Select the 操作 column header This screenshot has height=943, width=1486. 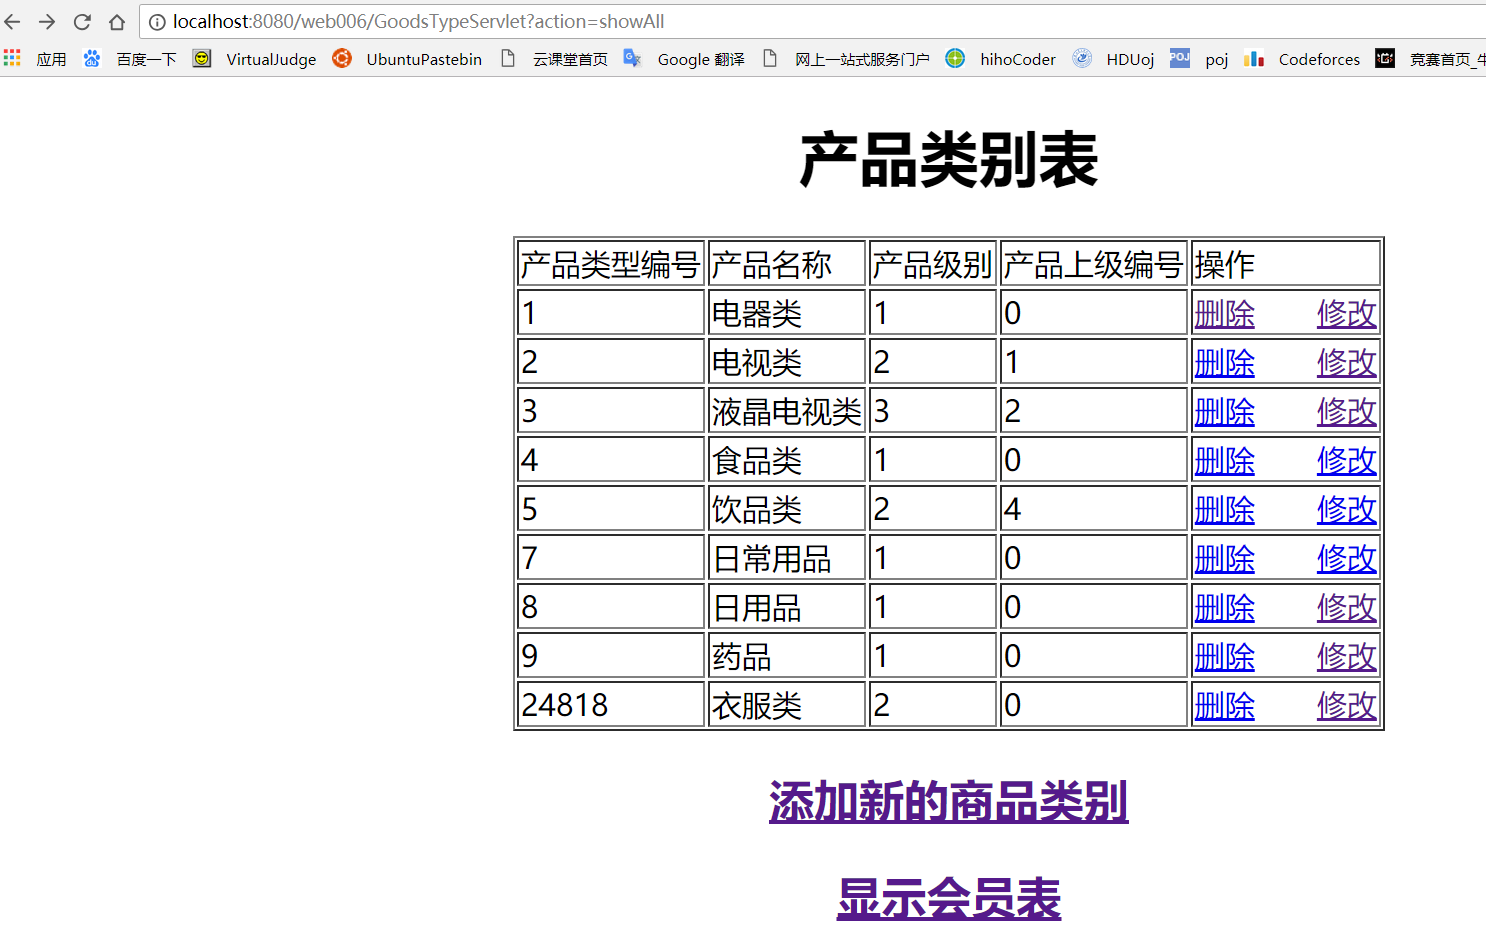coord(1286,265)
